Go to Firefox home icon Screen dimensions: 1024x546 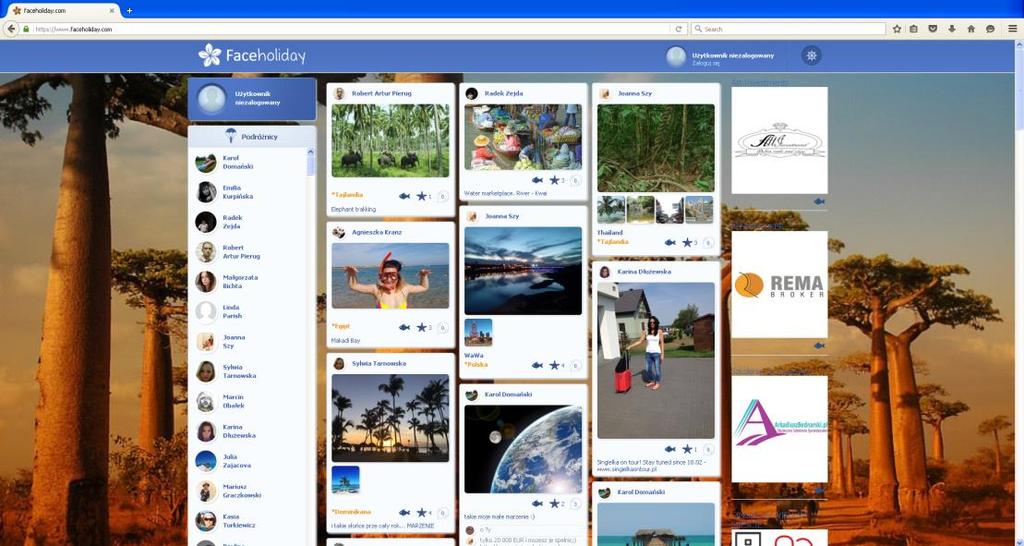point(971,29)
